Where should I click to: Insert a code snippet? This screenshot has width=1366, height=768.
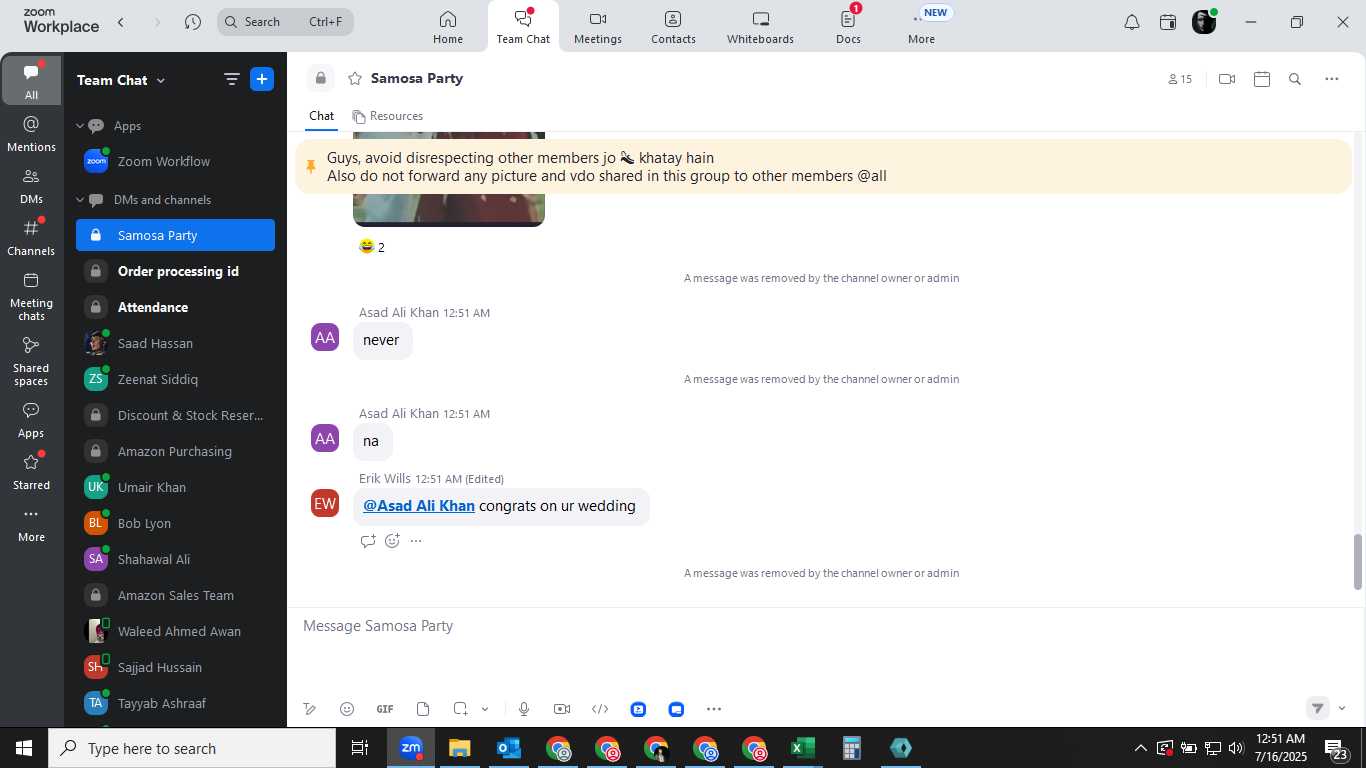[600, 709]
